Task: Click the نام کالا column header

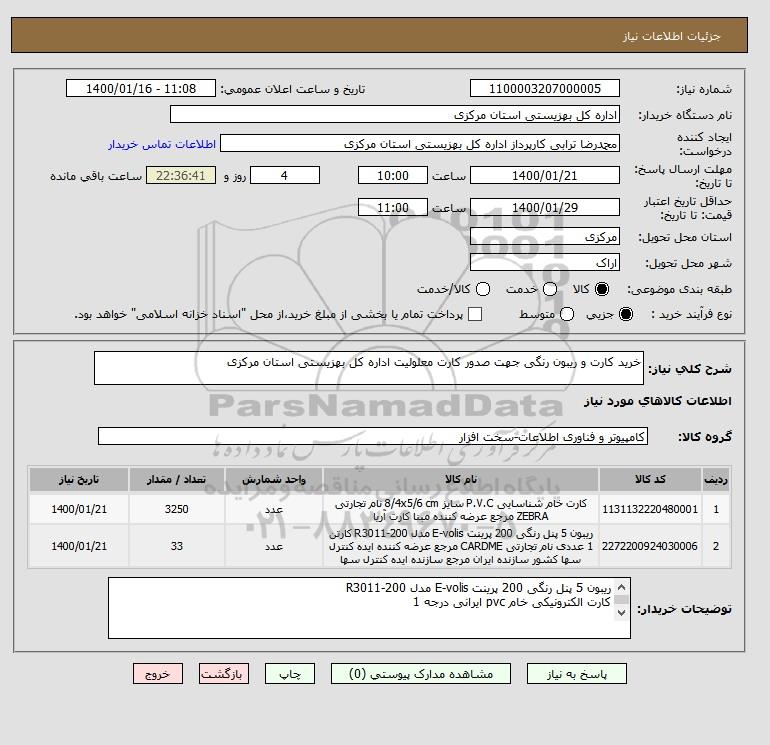Action: (x=461, y=480)
